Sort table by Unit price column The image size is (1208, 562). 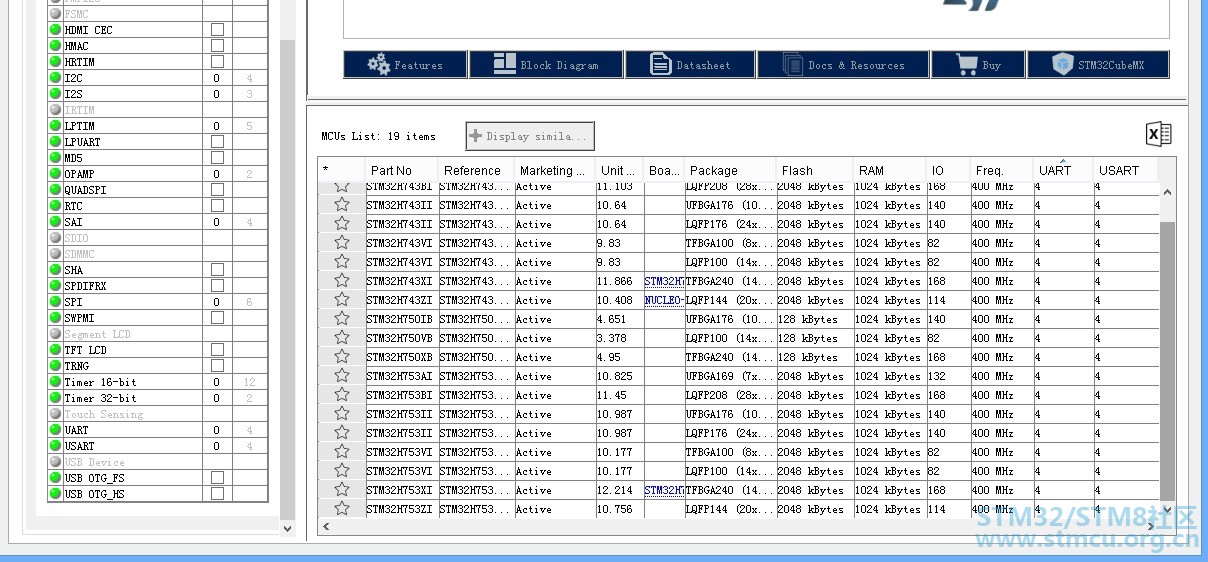pos(619,170)
